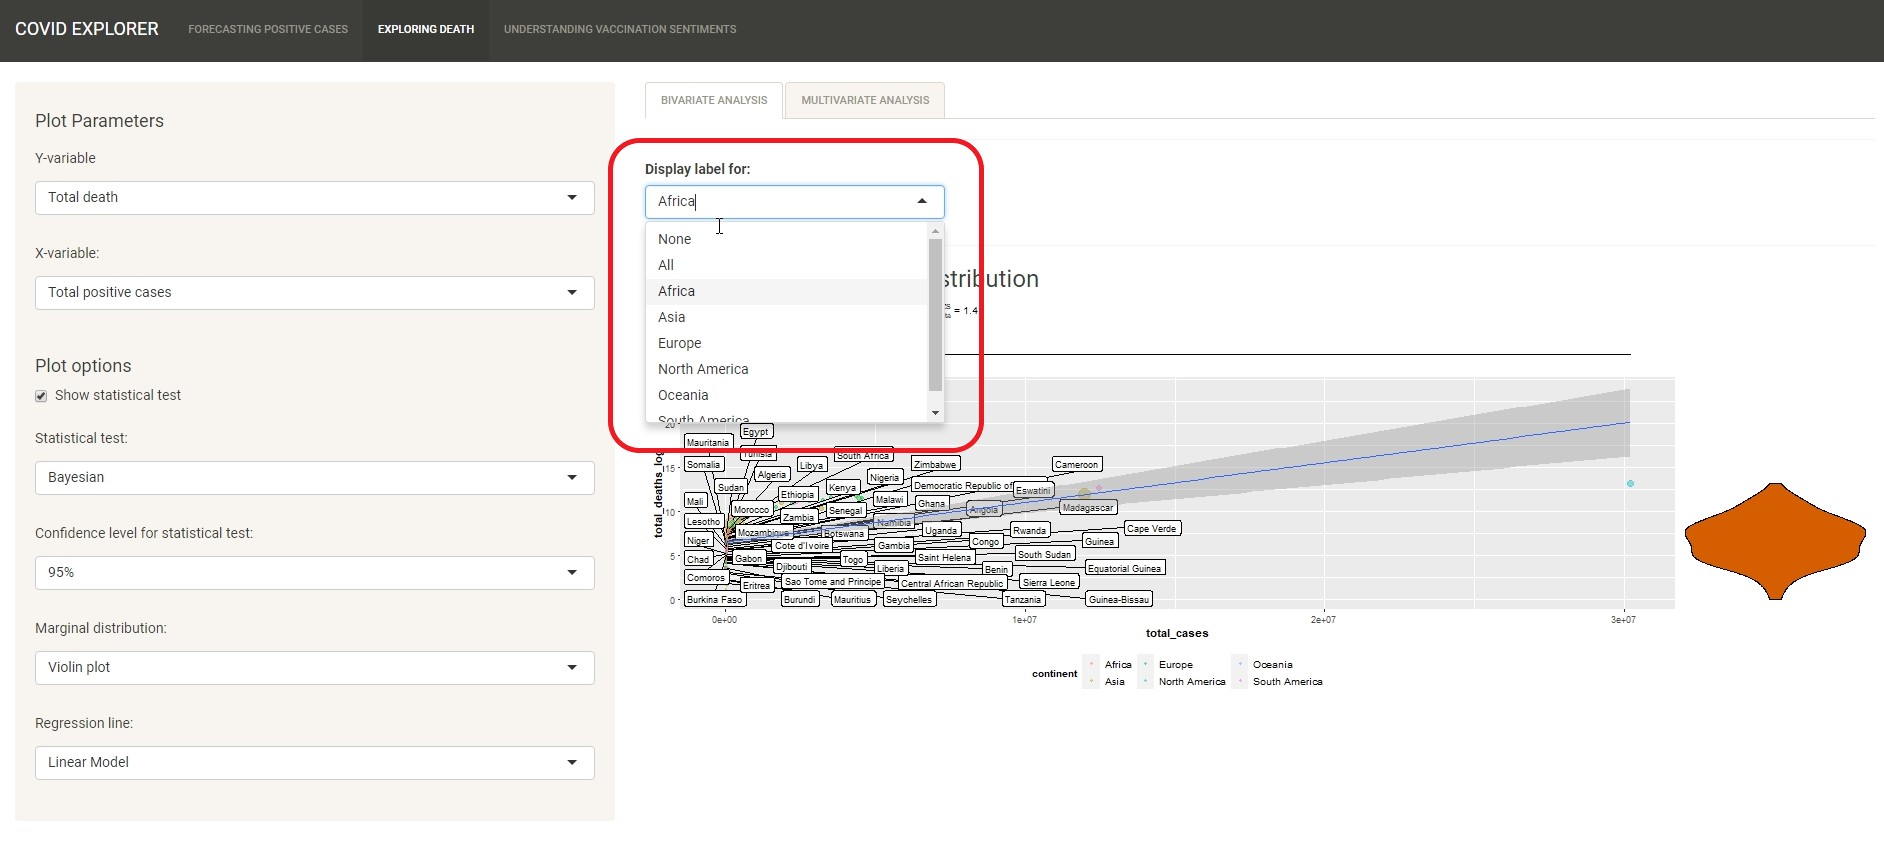Open the Y-variable dropdown showing Total death
The width and height of the screenshot is (1884, 842).
pos(314,198)
